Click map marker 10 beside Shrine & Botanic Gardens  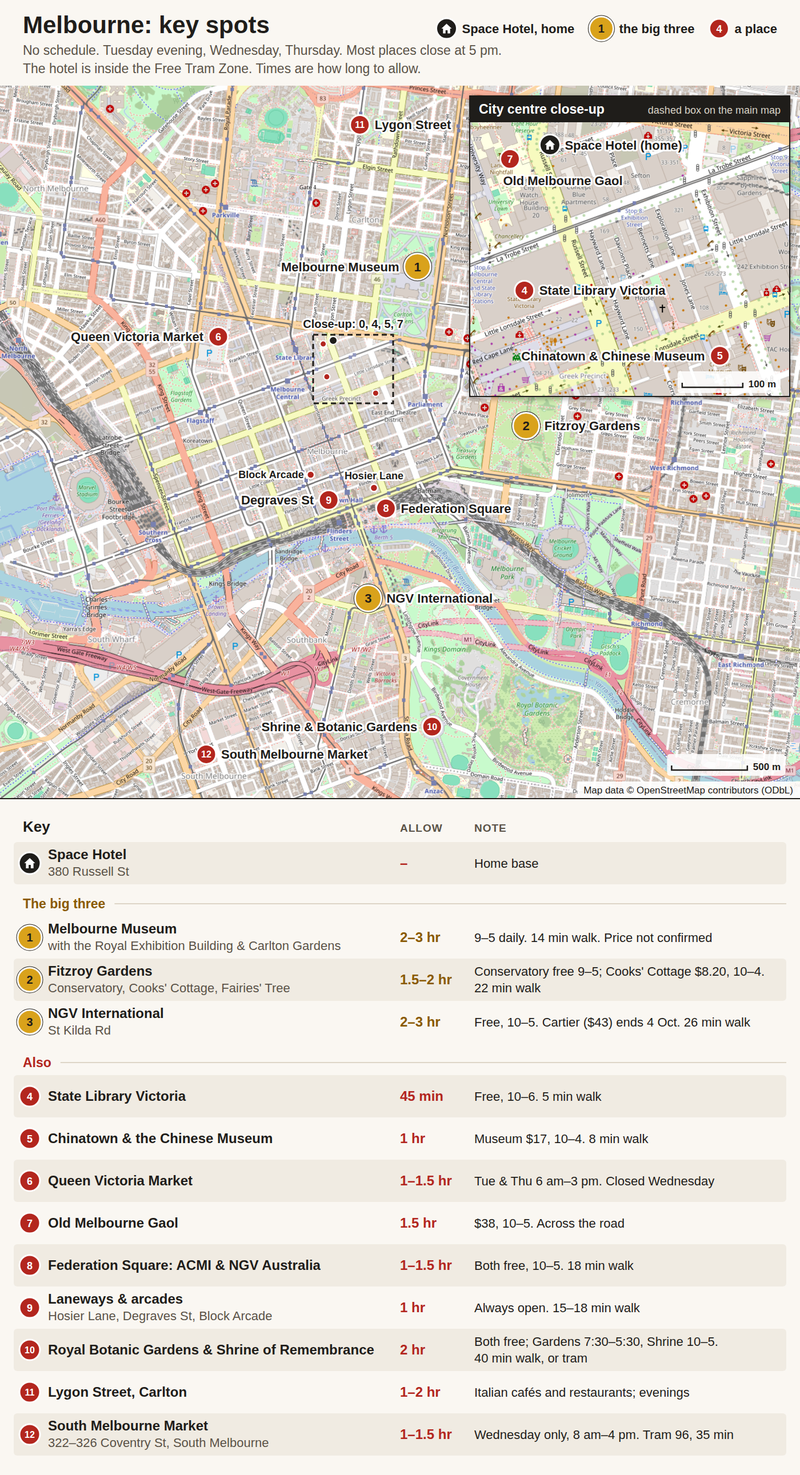click(431, 726)
